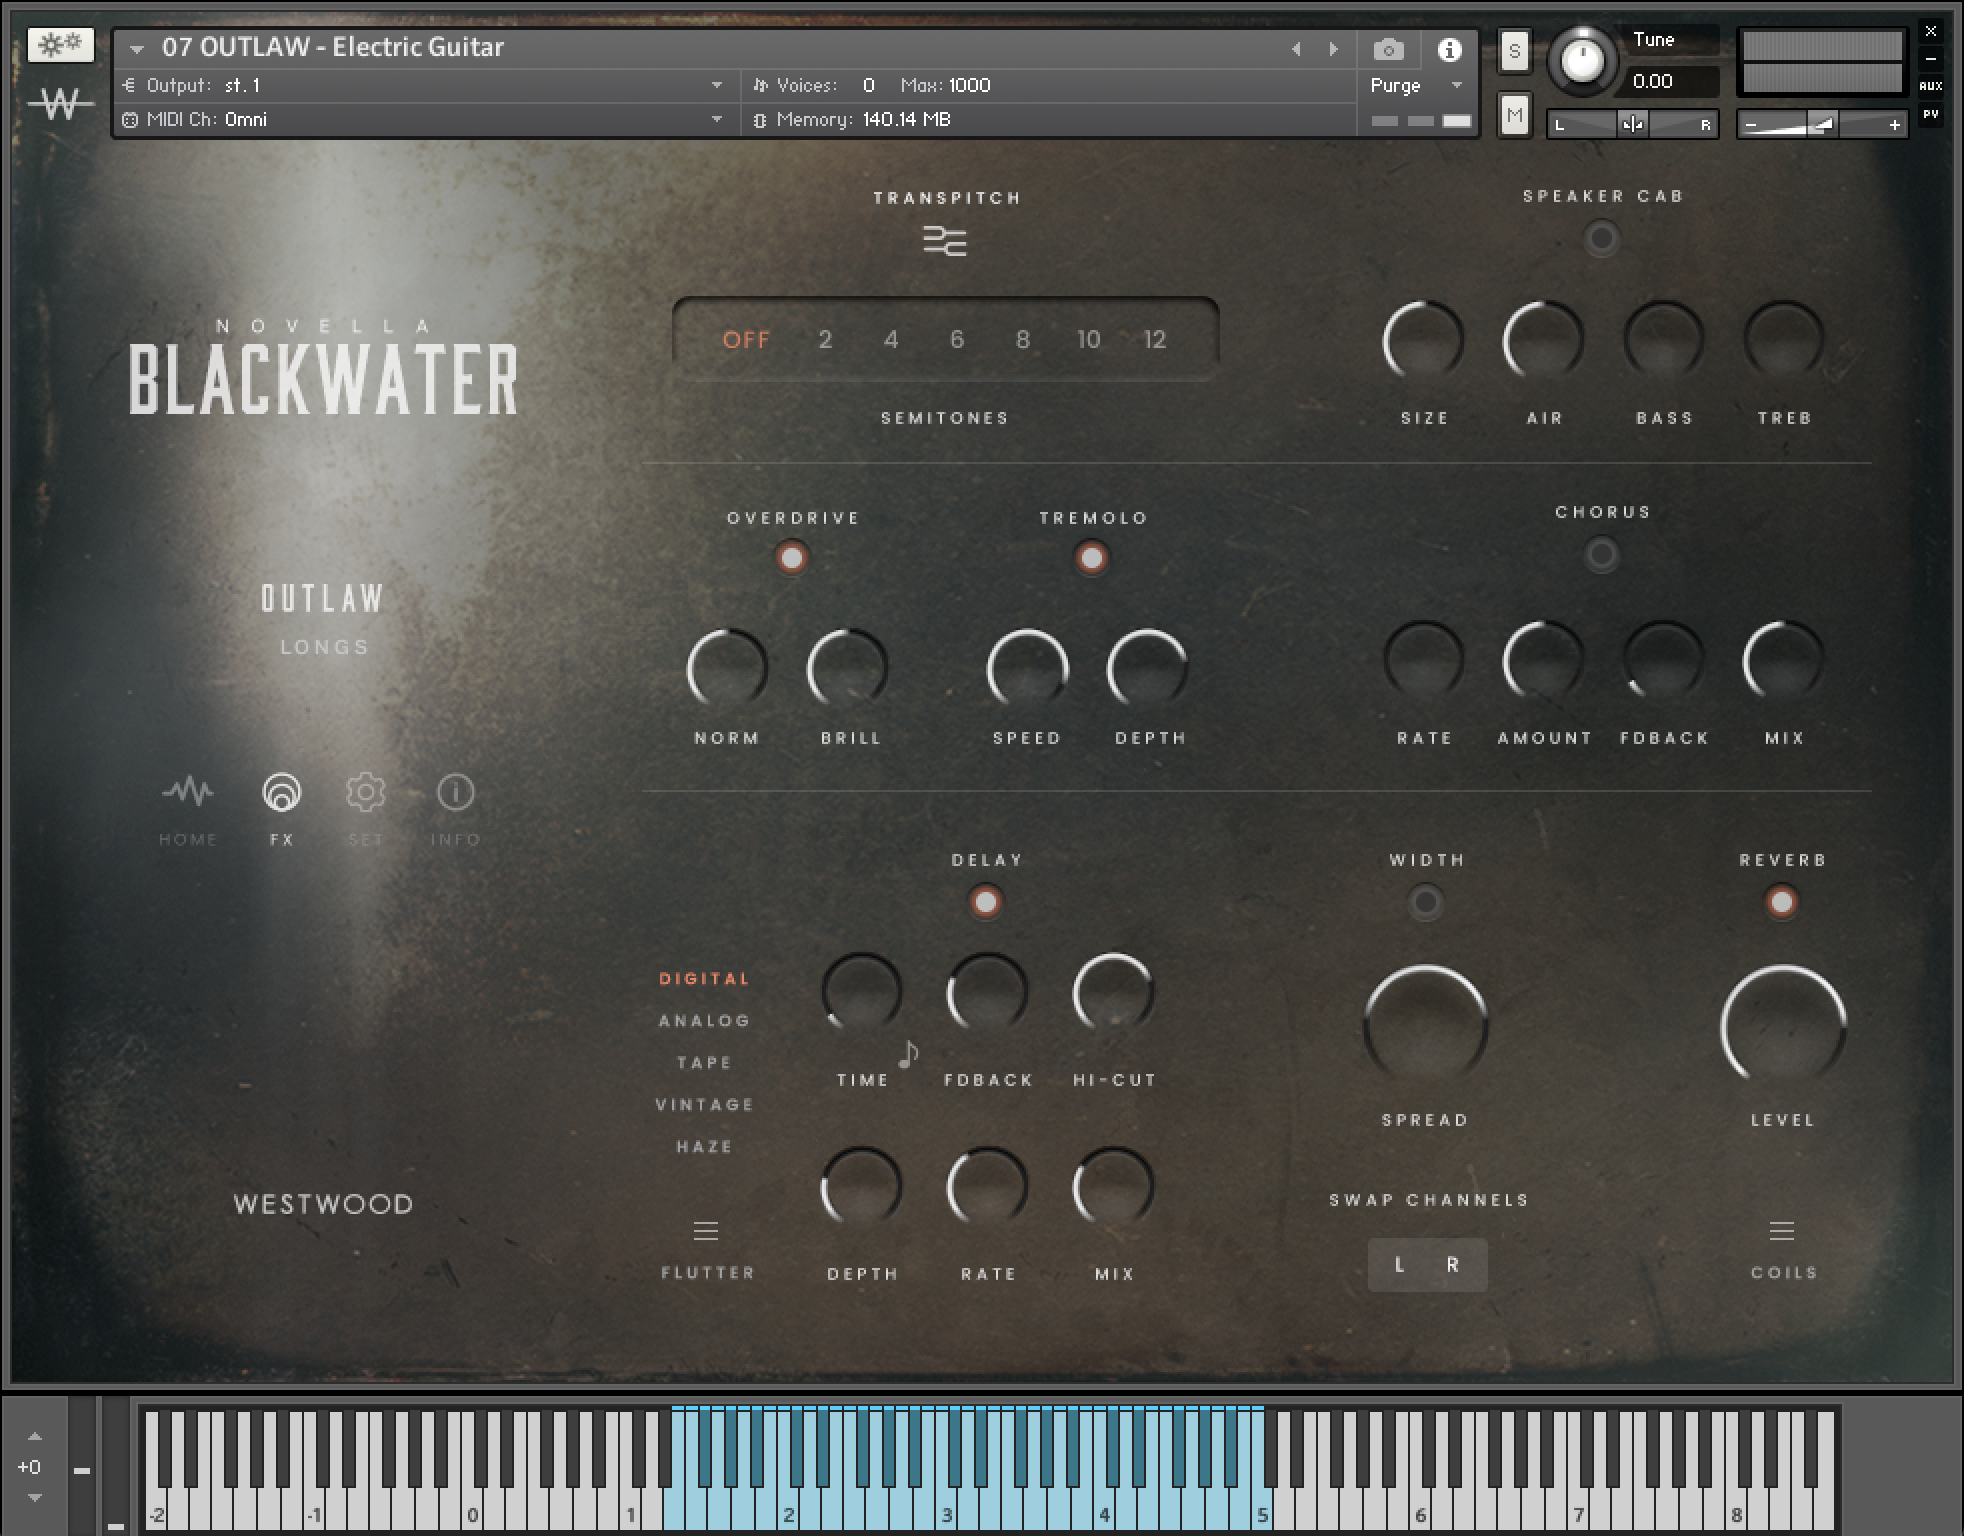Select the Analog delay type
The width and height of the screenshot is (1964, 1536).
704,1021
